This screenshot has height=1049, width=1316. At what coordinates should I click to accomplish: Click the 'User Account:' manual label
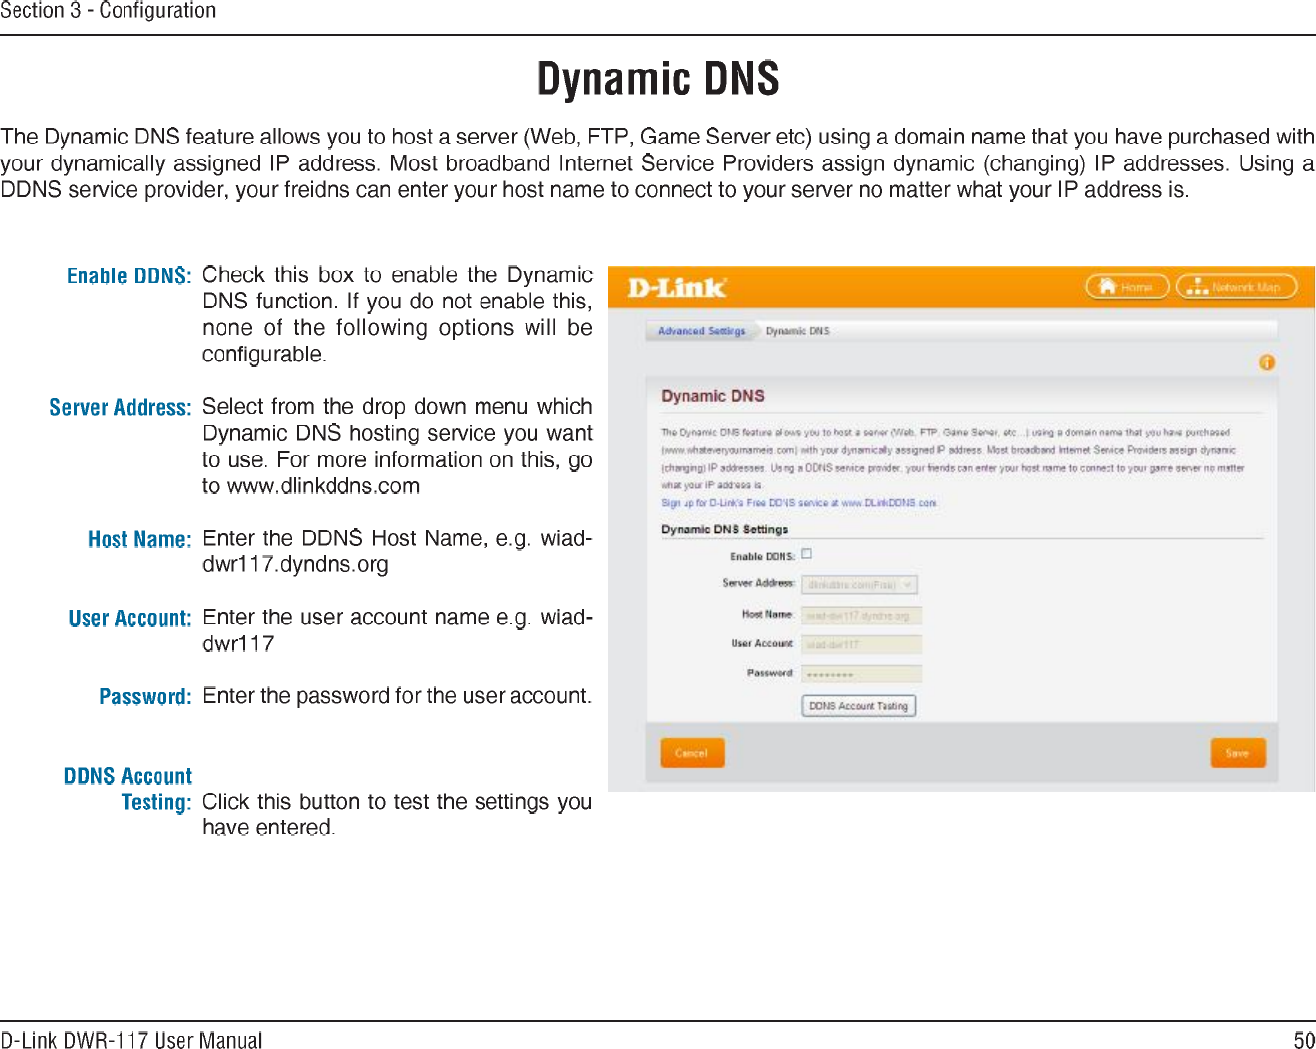(130, 619)
